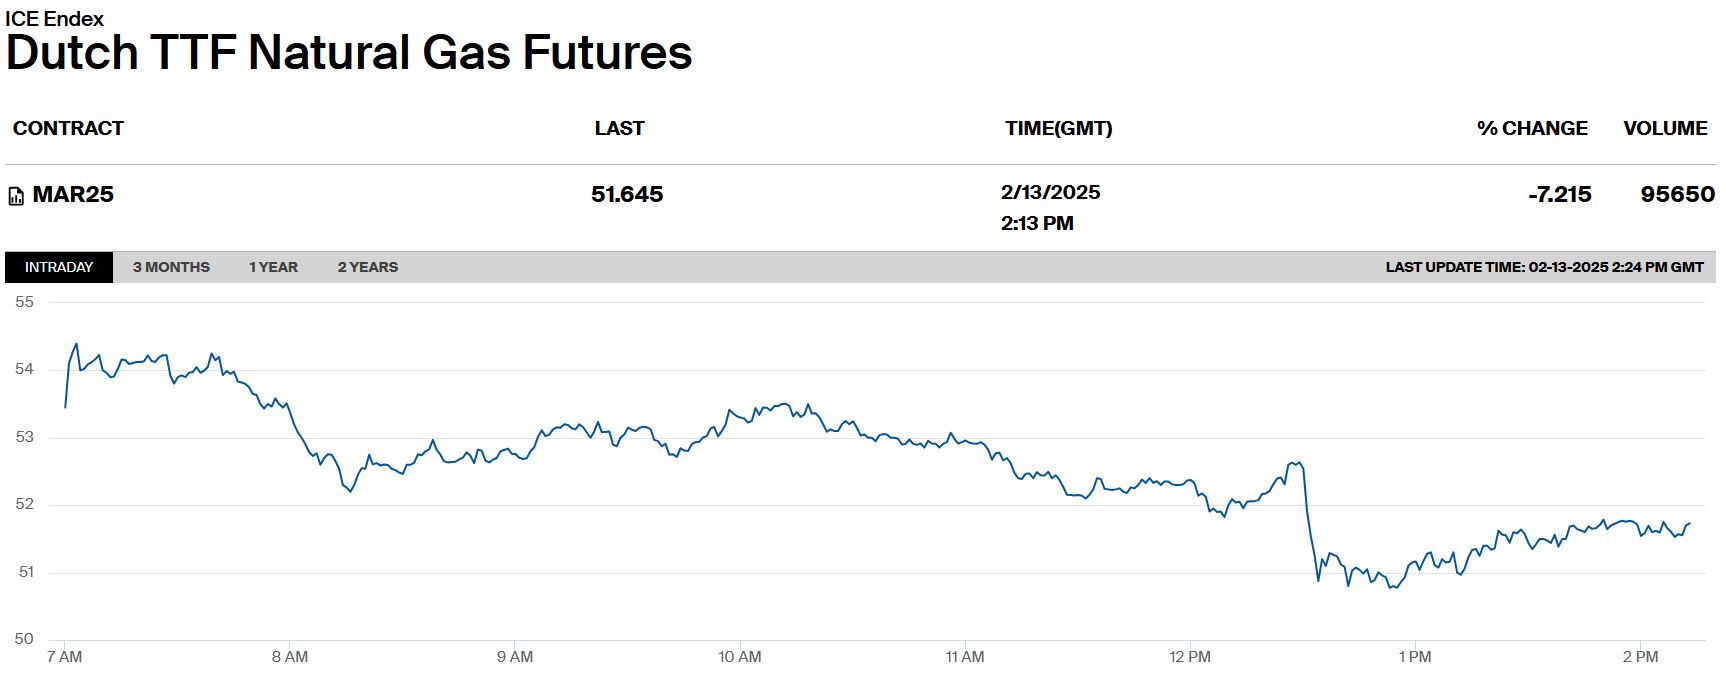Screen dimensions: 1726x698
Task: Click the -7.215 percent change value
Action: point(1559,194)
